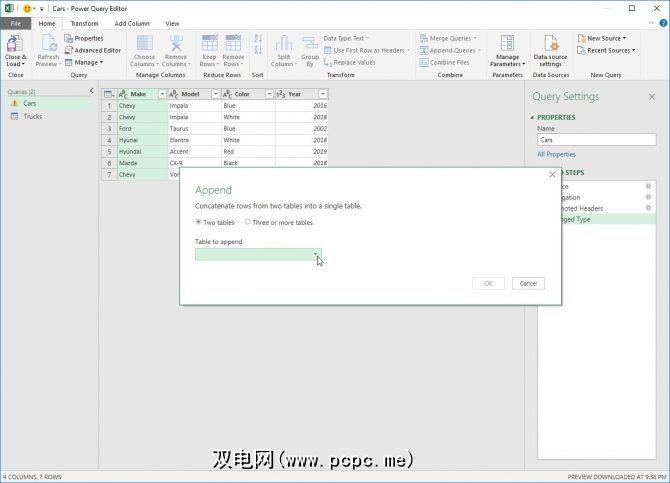Open query Properties in ribbon

(84, 38)
